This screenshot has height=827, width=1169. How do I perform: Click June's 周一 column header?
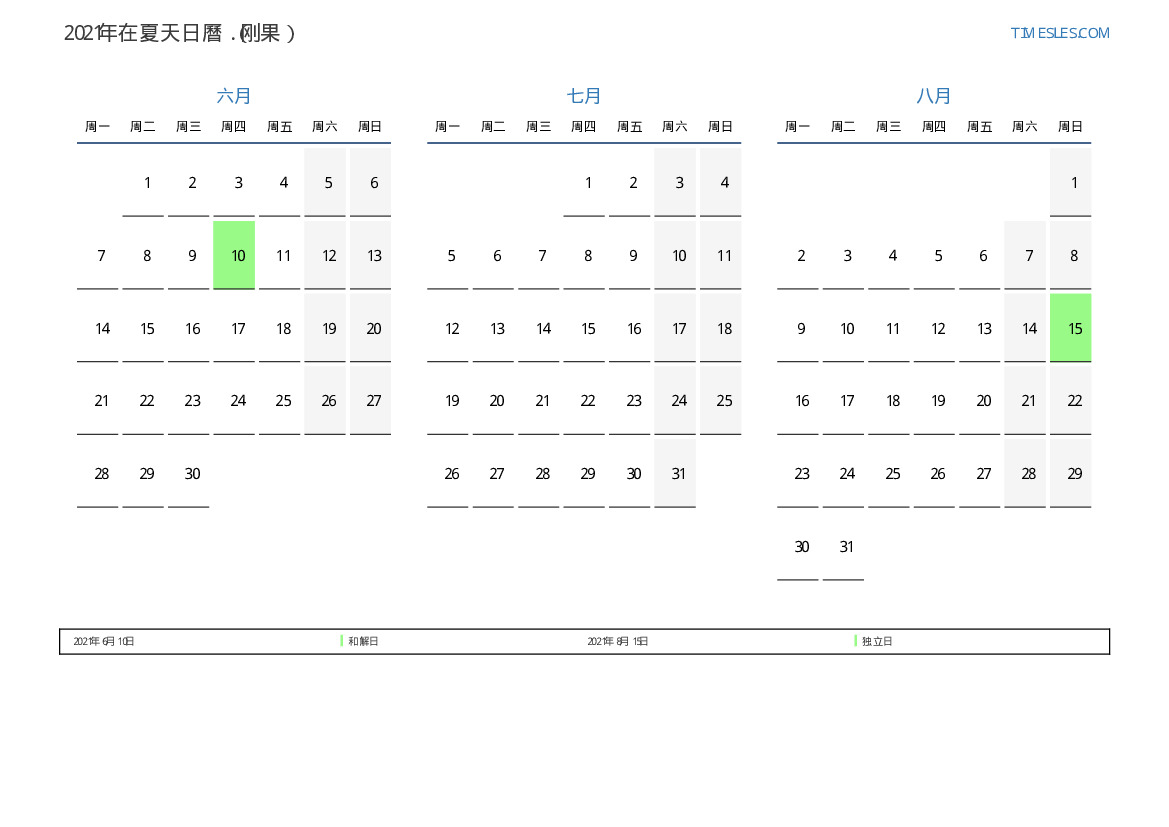coord(97,127)
